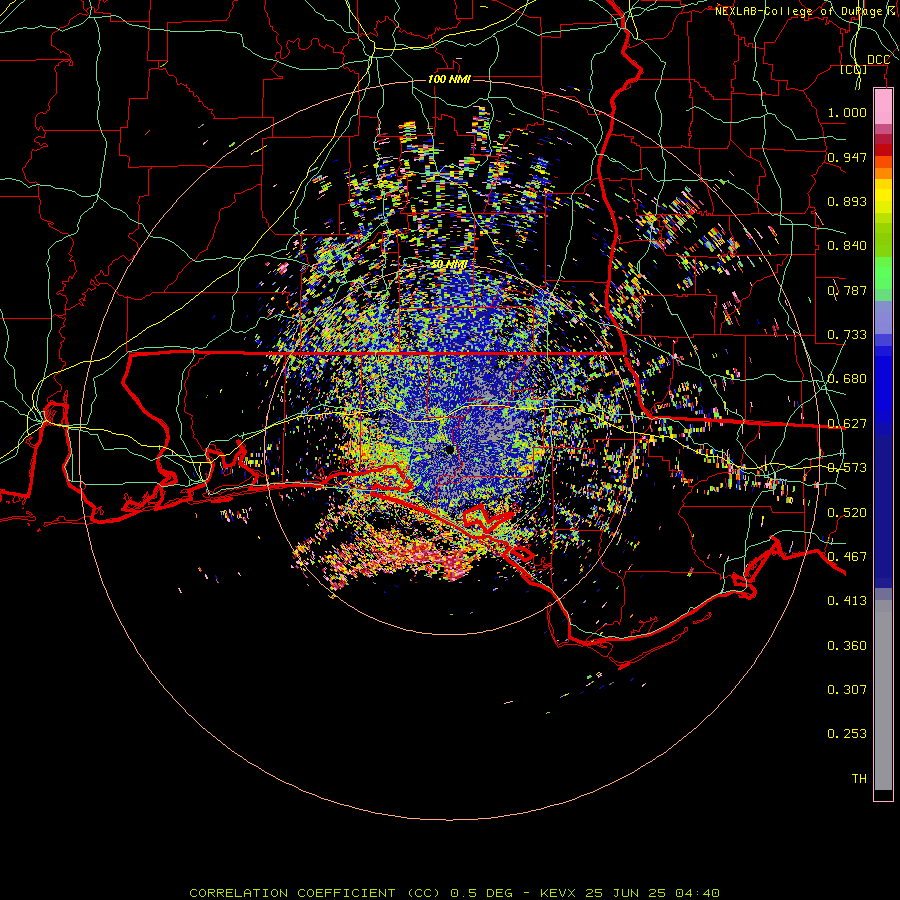This screenshot has width=900, height=900.
Task: Select the 0.573 scale value
Action: (x=847, y=468)
